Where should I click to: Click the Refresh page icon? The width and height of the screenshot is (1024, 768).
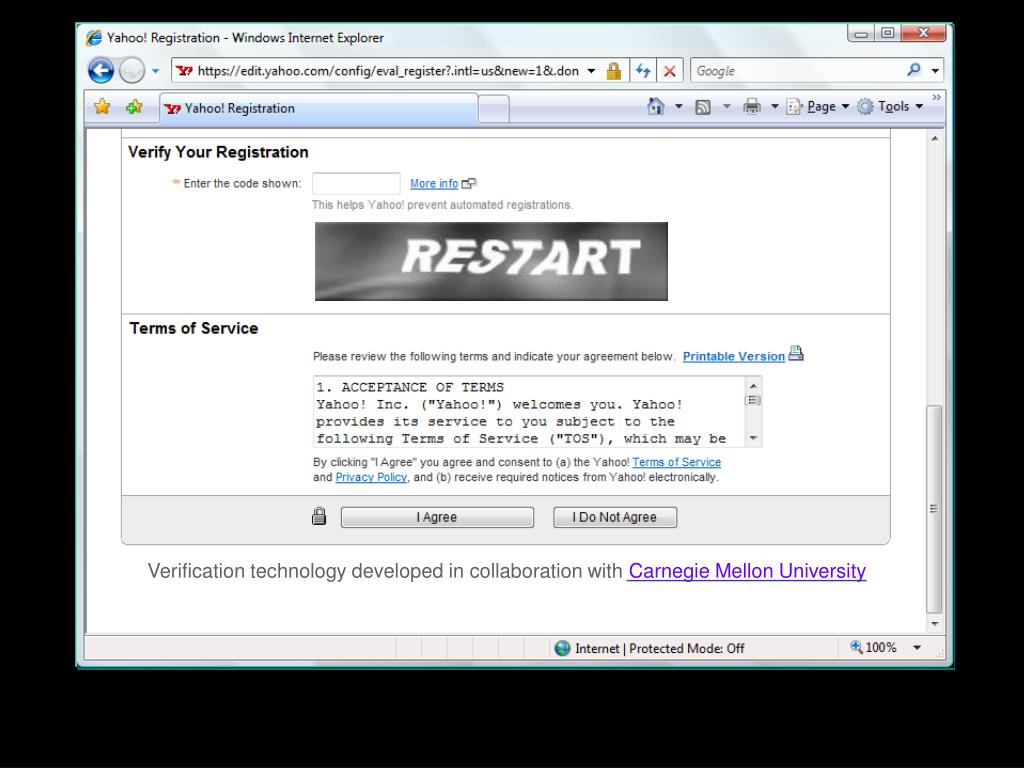[643, 71]
